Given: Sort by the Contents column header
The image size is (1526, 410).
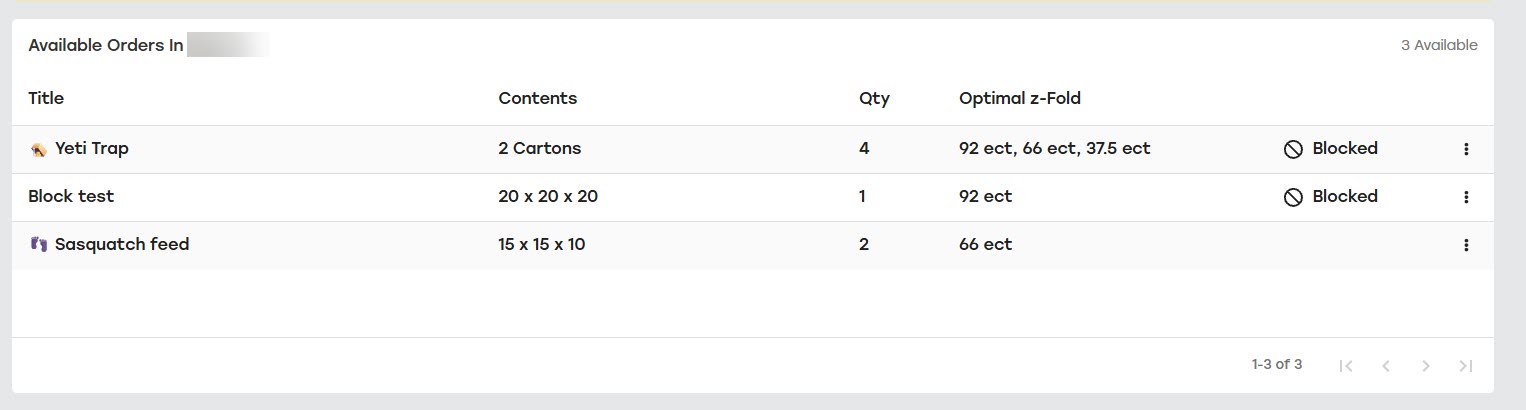Looking at the screenshot, I should point(537,98).
